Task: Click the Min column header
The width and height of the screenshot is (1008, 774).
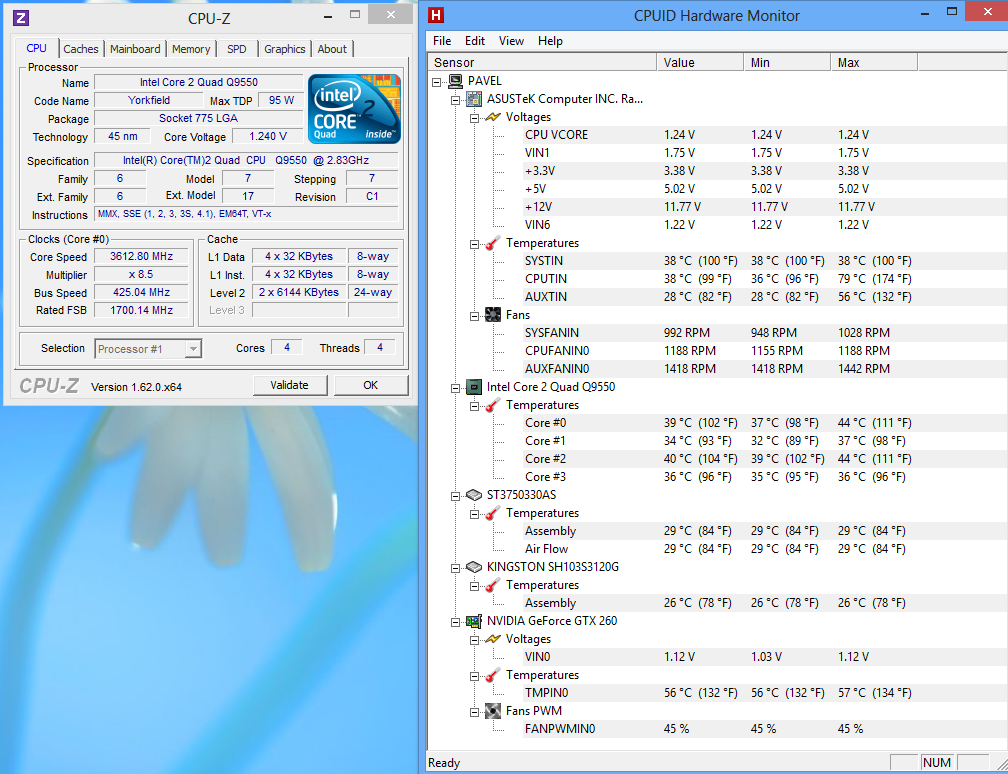Action: coord(787,62)
